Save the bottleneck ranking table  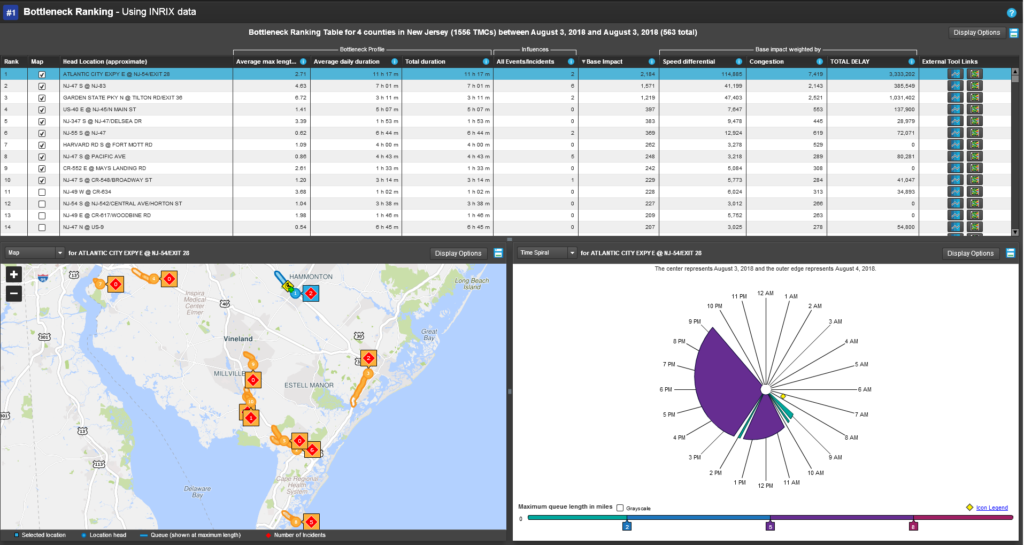tap(1014, 33)
